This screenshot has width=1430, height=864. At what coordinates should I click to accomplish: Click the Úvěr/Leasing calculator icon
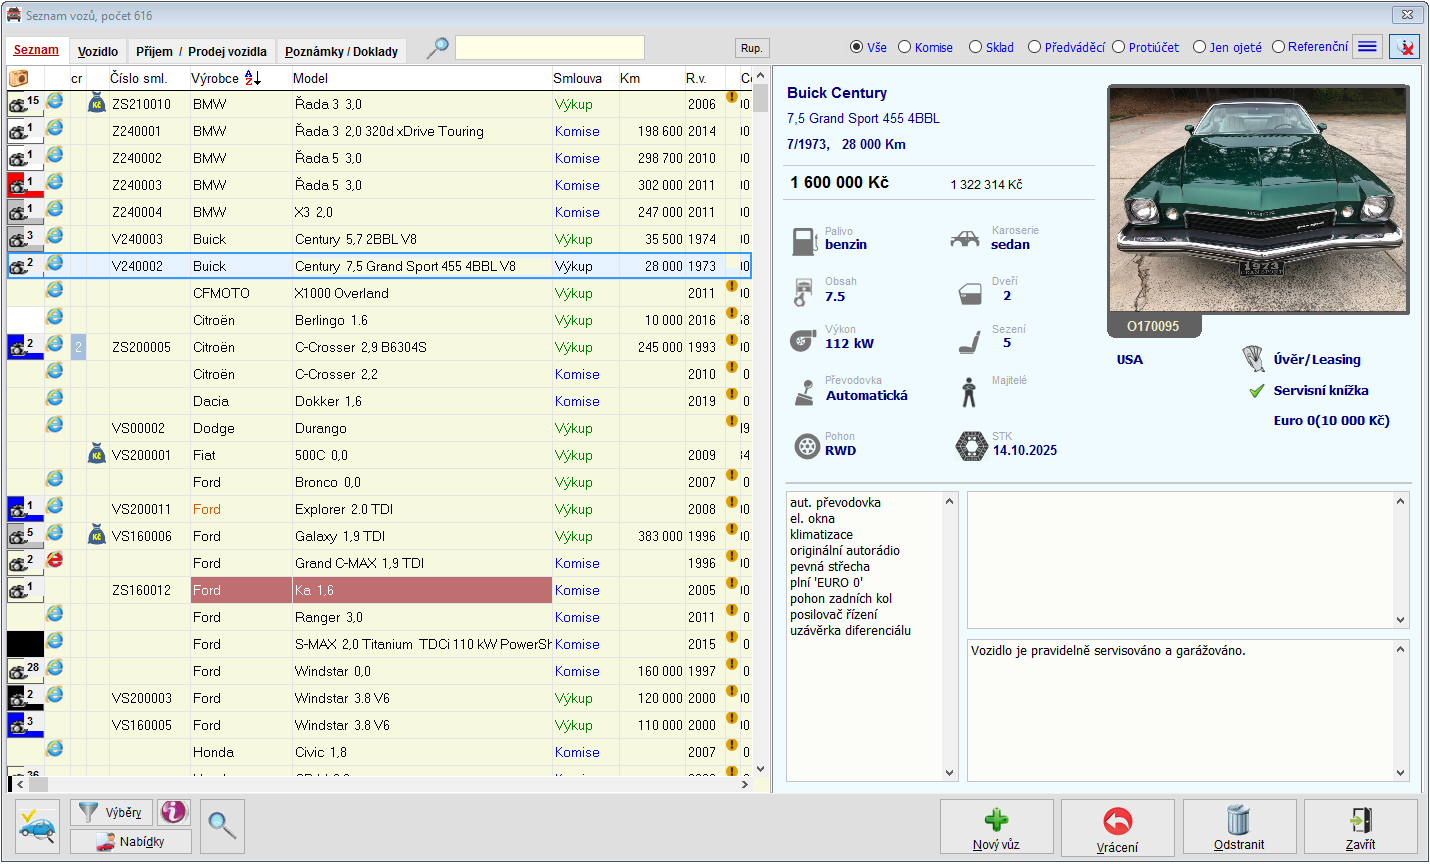point(1253,359)
